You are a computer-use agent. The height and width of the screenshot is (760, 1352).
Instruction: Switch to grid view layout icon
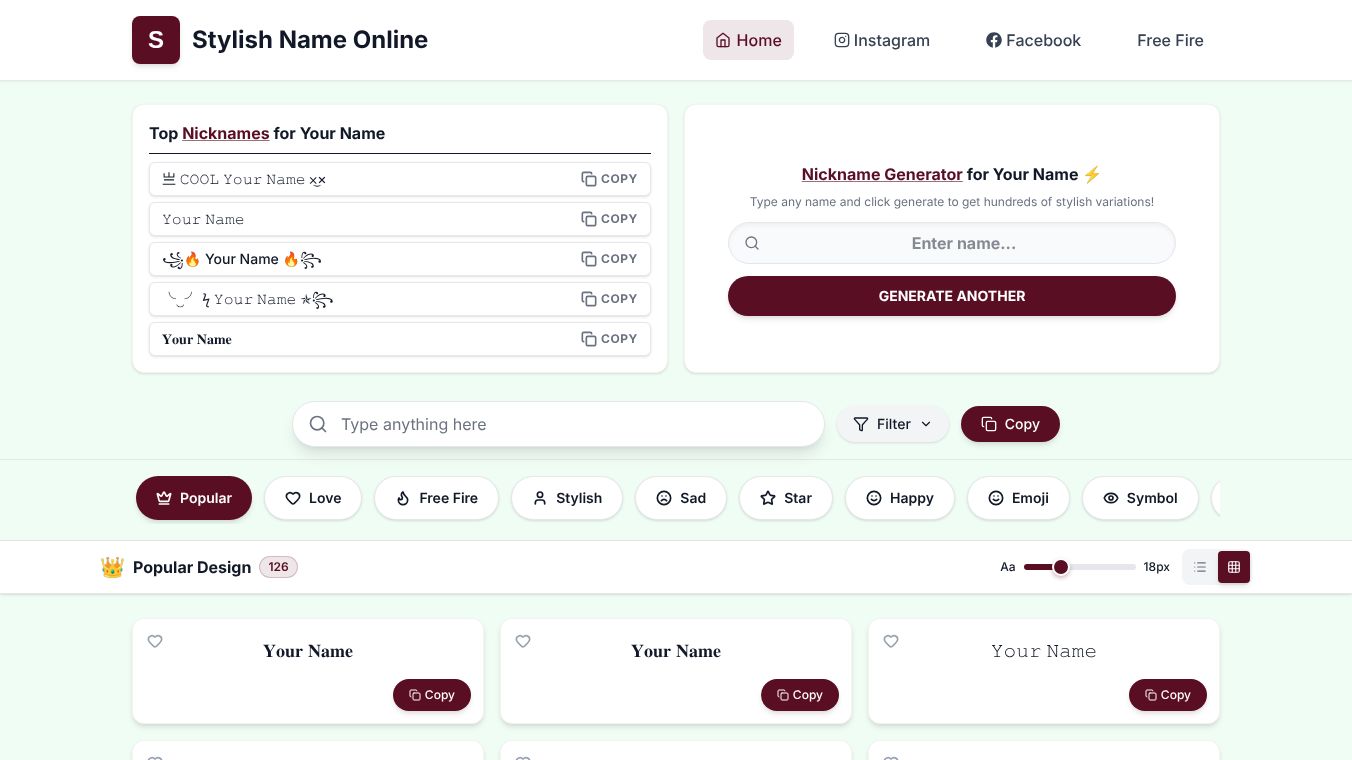(x=1234, y=567)
